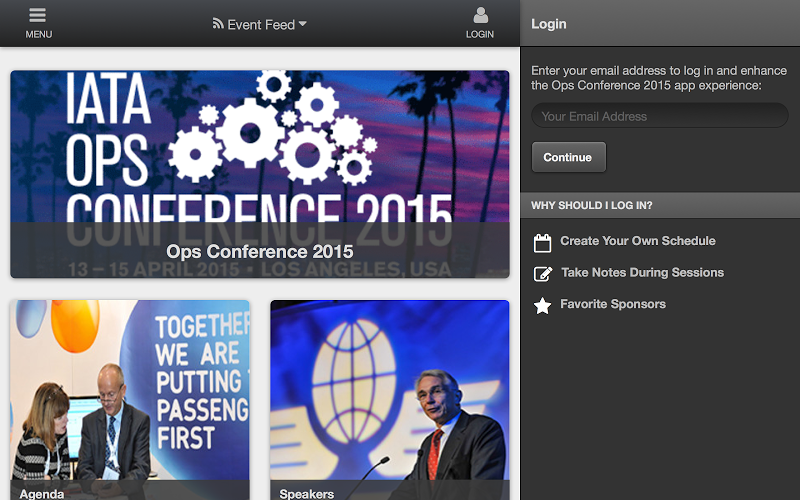Click the calendar icon for Create Your Own Schedule
Viewport: 800px width, 500px height.
pos(542,243)
